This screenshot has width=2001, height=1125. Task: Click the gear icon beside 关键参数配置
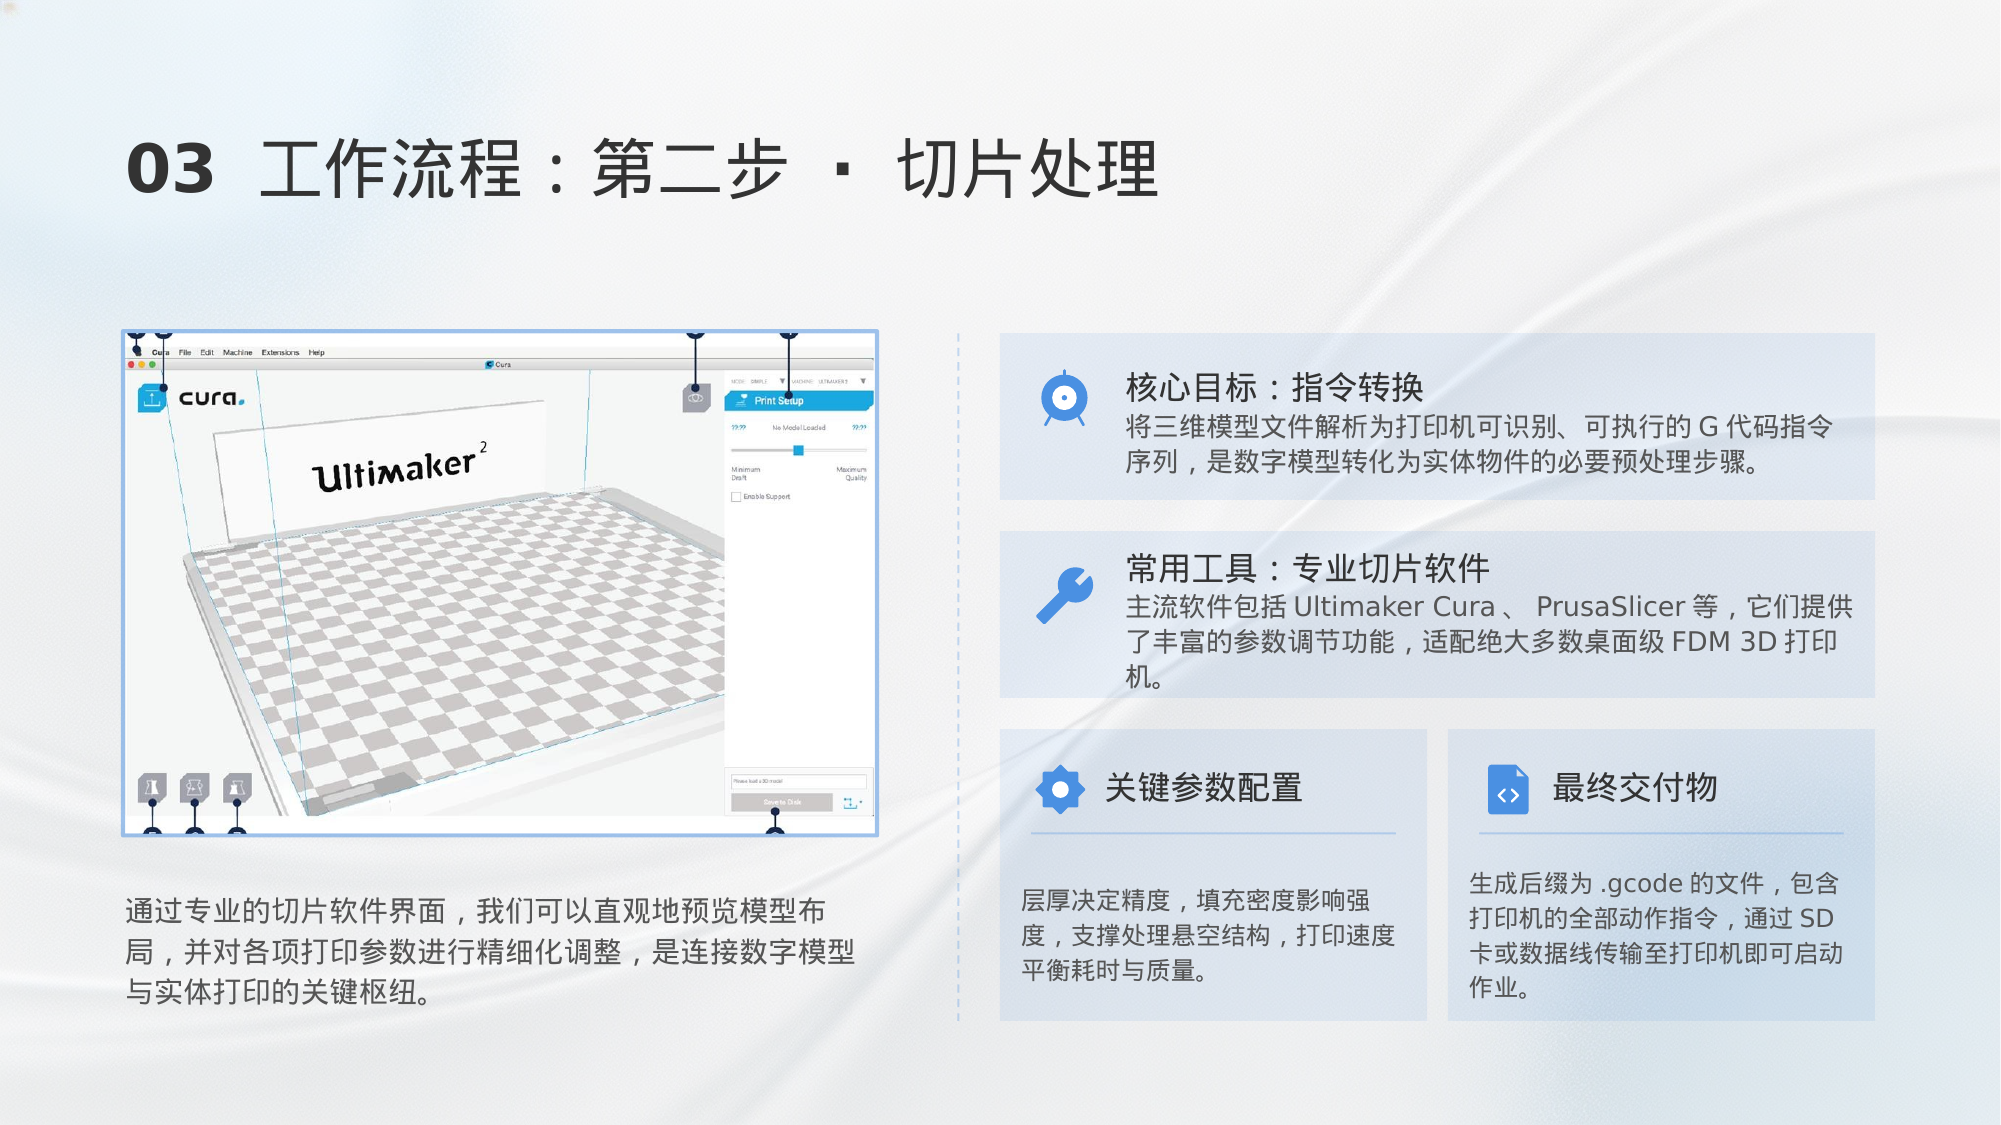coord(1060,790)
